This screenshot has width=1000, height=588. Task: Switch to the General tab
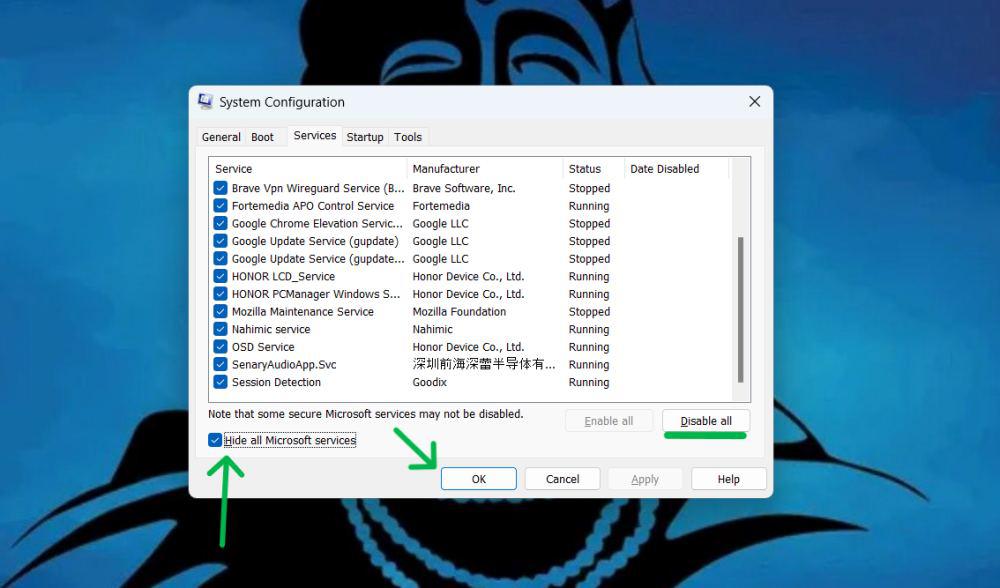coord(221,137)
